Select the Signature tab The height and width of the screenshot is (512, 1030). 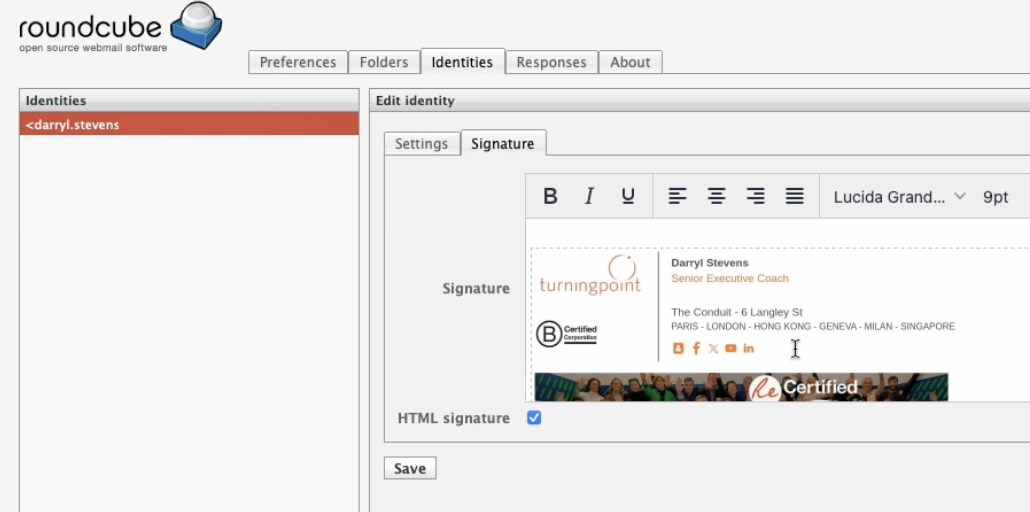pyautogui.click(x=503, y=143)
